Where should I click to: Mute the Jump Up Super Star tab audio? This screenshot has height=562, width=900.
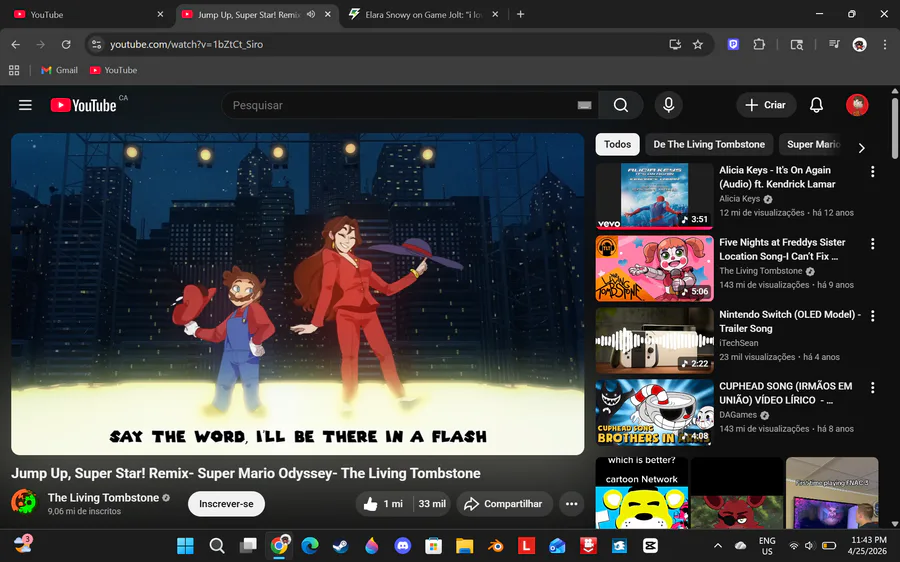click(x=311, y=14)
